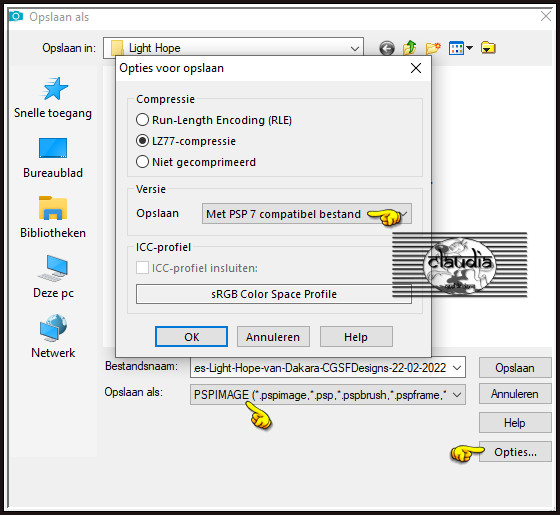Close the Opties voor opslaan dialog

pyautogui.click(x=416, y=68)
